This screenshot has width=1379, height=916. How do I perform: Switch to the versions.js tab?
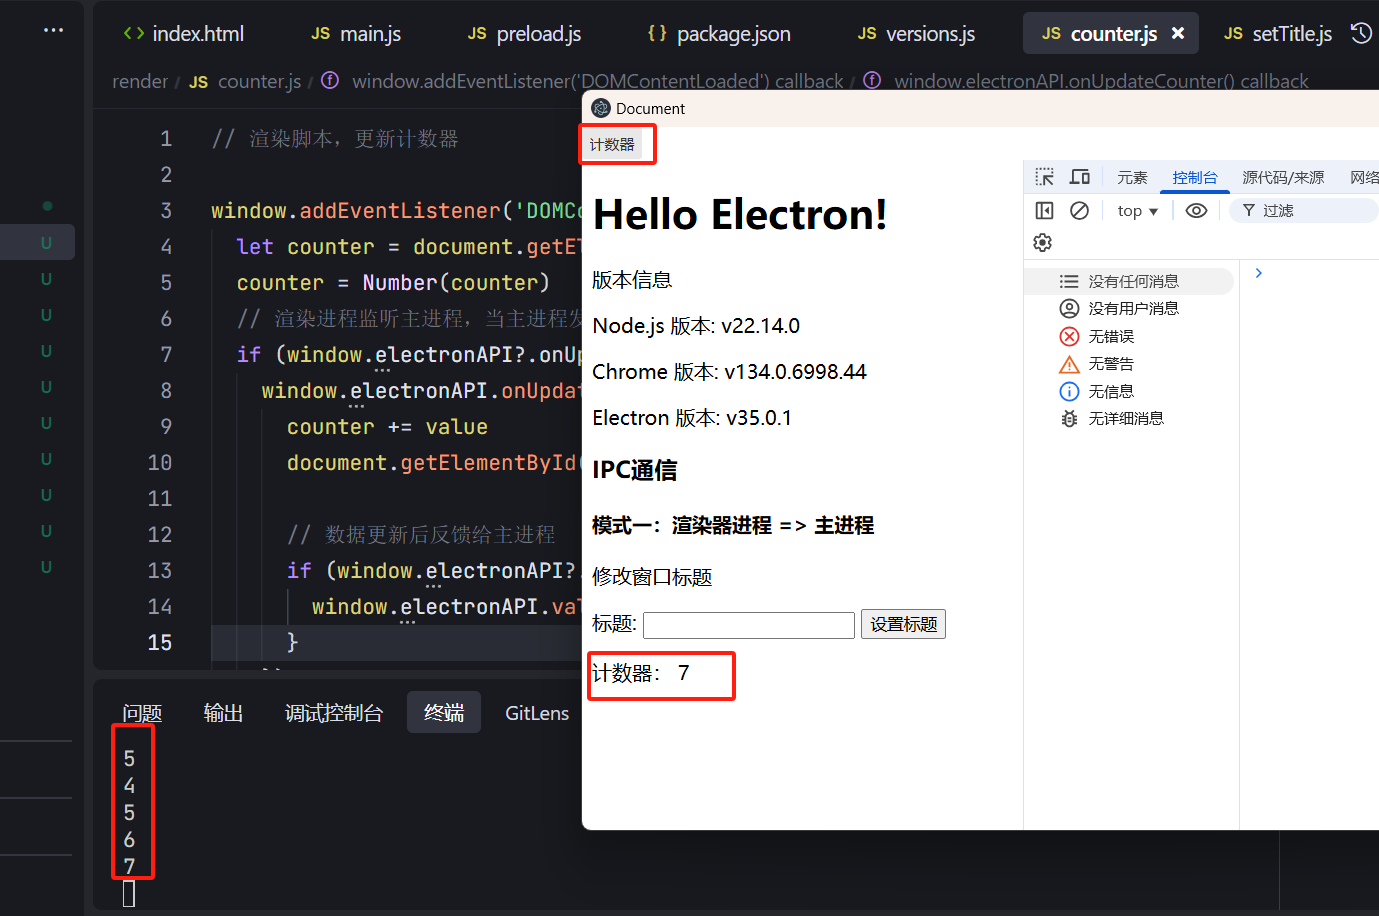click(x=916, y=34)
